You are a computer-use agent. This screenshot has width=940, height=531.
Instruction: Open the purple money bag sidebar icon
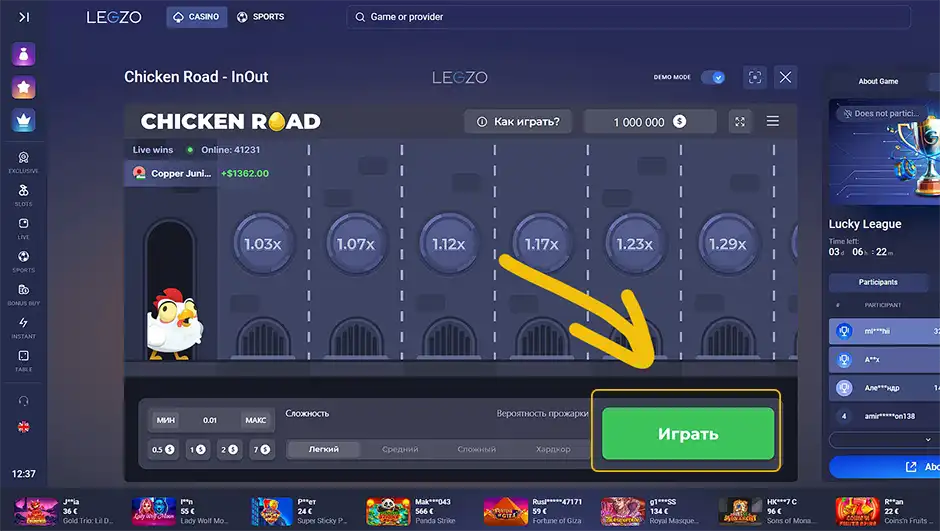(23, 55)
